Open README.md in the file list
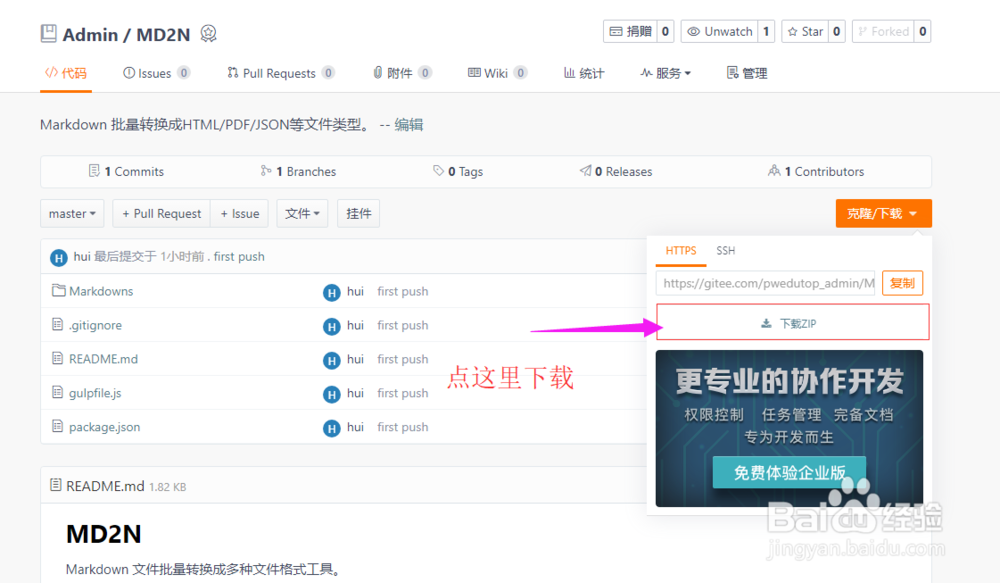The width and height of the screenshot is (1000, 583). [103, 359]
